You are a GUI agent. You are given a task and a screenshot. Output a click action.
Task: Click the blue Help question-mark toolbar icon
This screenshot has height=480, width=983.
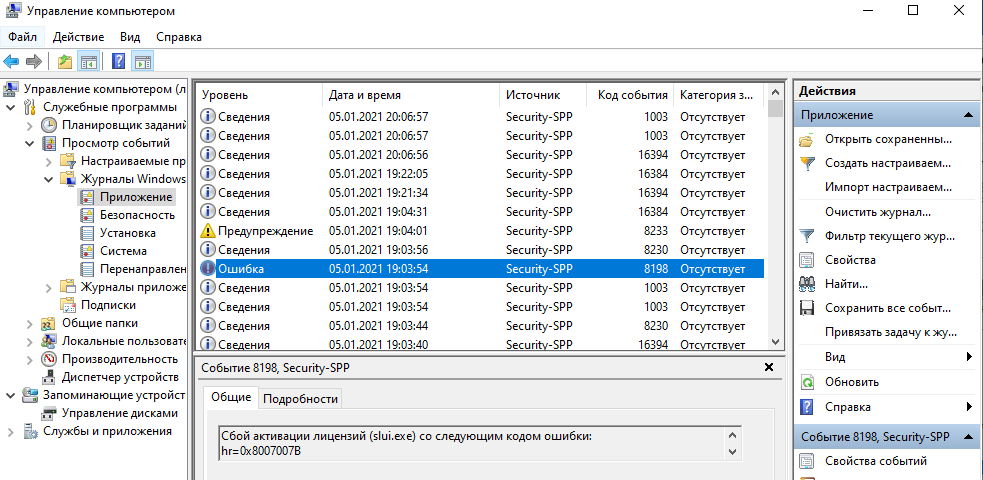coord(118,61)
